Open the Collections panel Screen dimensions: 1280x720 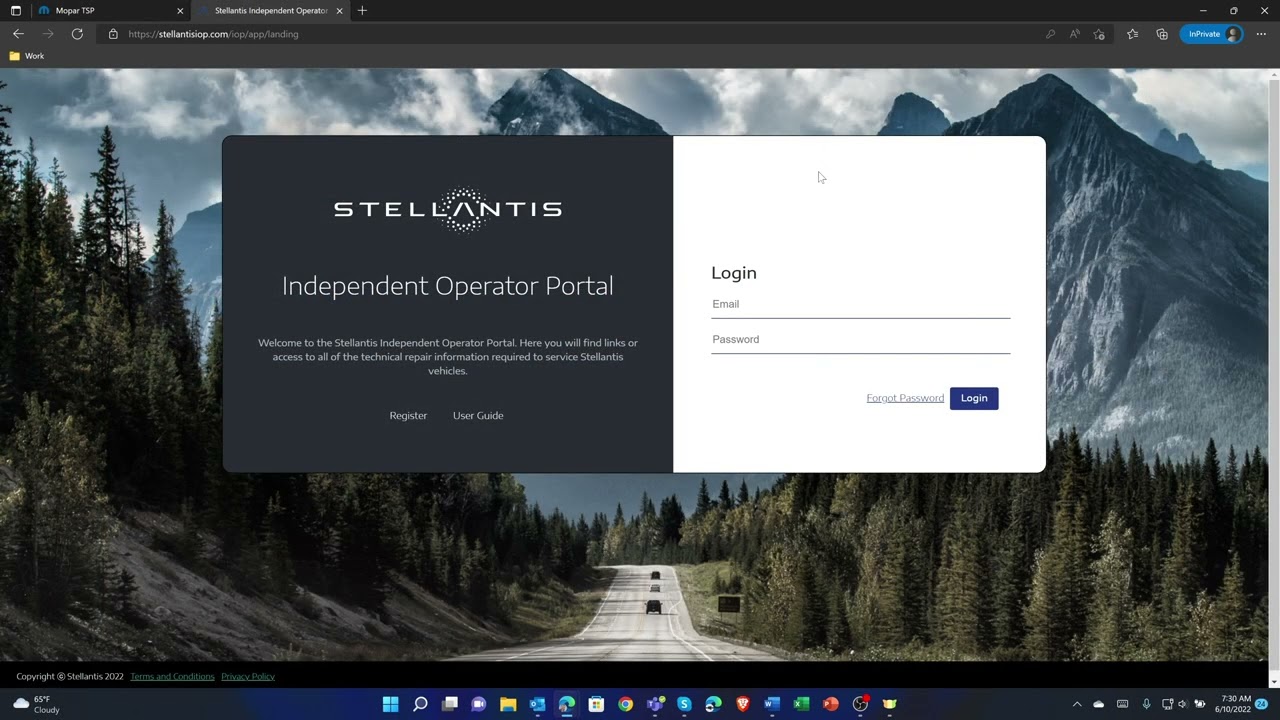point(1162,34)
